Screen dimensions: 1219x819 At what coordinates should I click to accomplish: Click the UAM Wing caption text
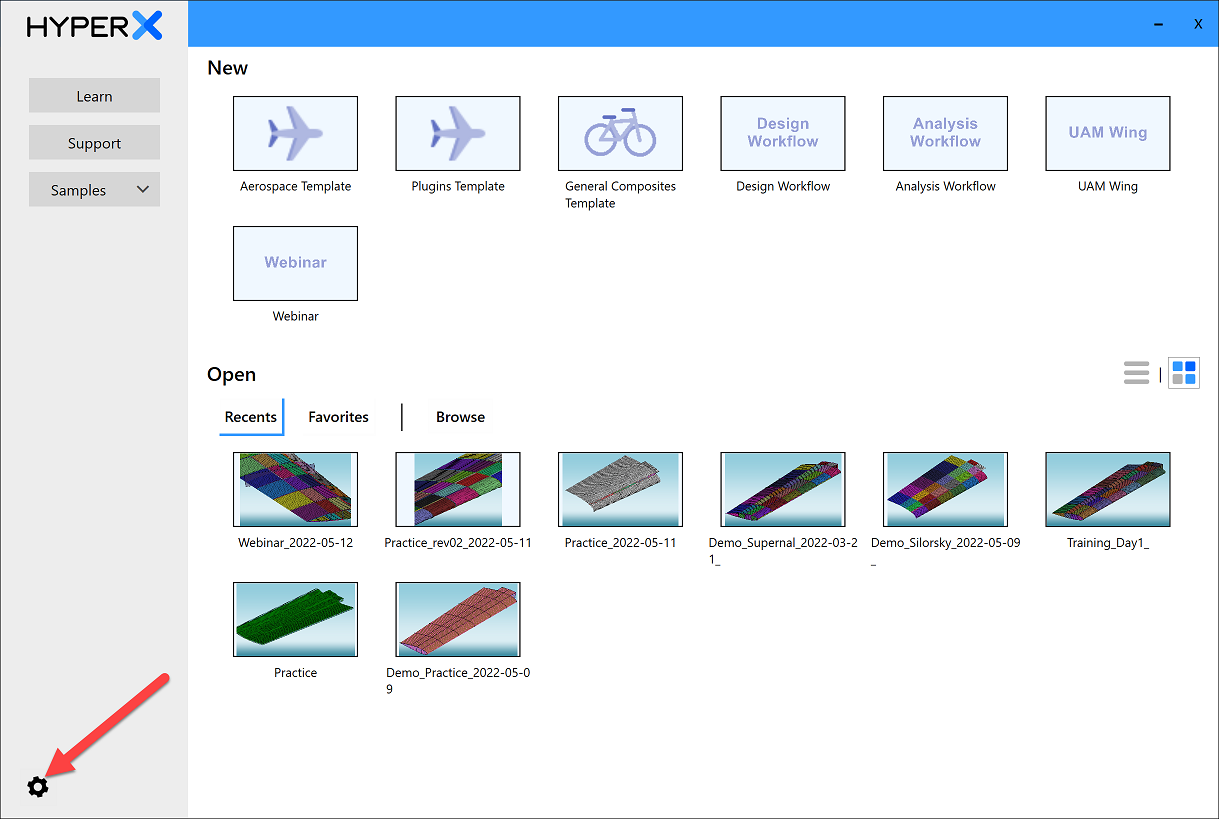click(x=1108, y=186)
